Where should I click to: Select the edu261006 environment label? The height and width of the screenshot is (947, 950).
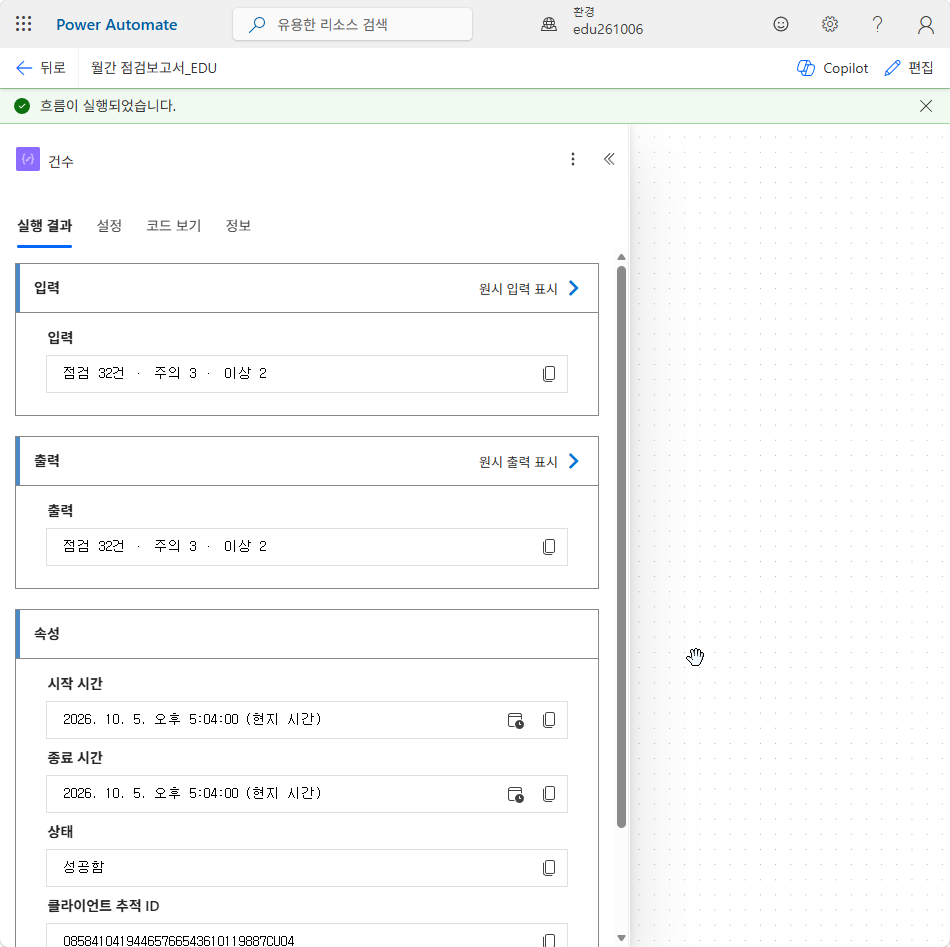pyautogui.click(x=608, y=29)
